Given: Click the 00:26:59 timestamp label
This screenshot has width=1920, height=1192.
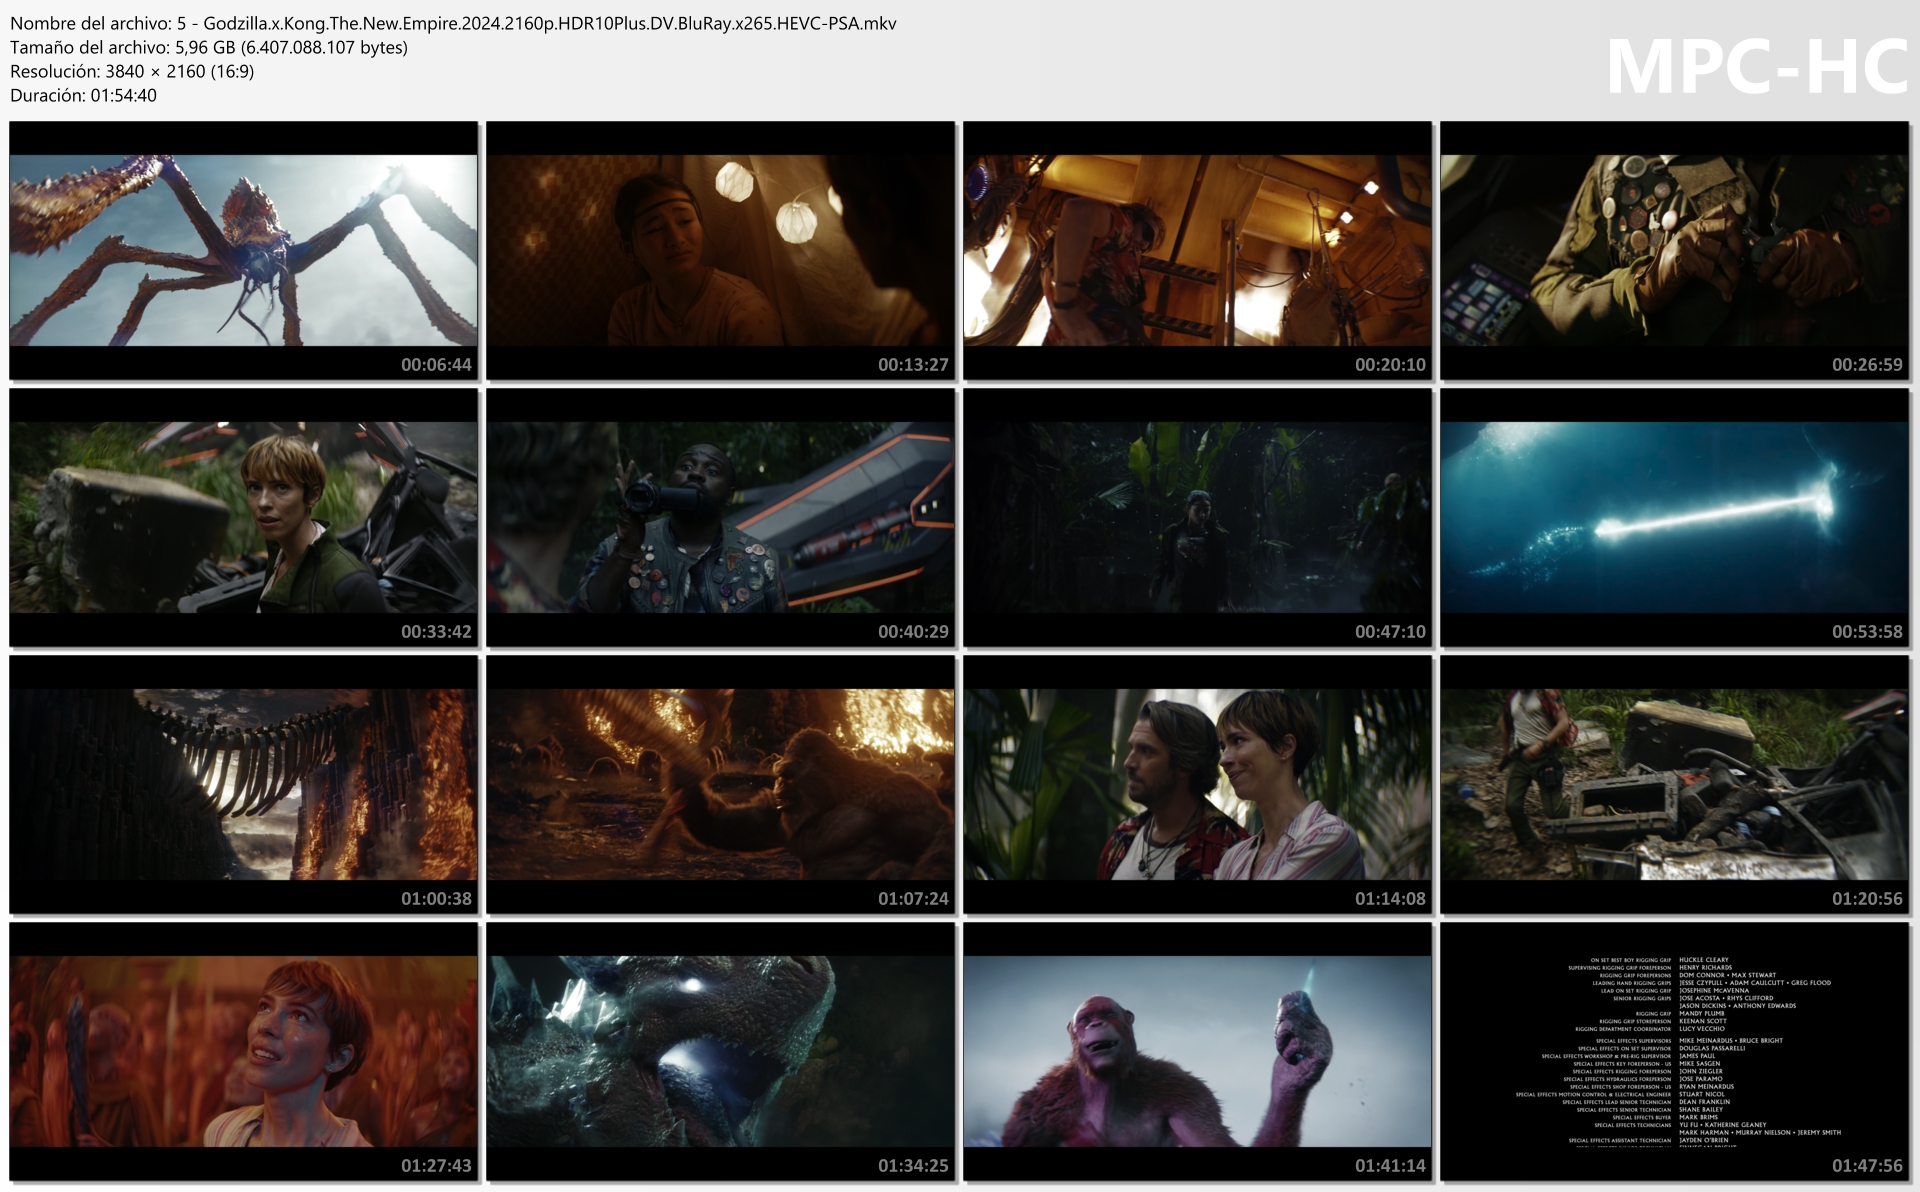Looking at the screenshot, I should pyautogui.click(x=1867, y=365).
